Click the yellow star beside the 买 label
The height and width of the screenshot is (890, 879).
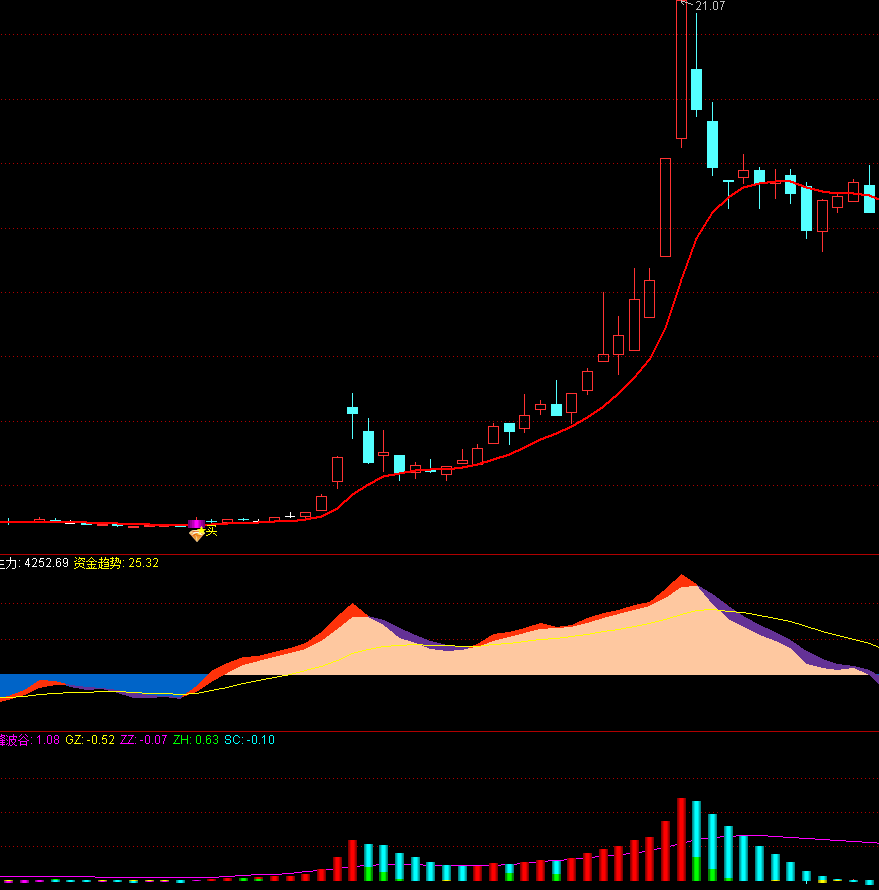pyautogui.click(x=201, y=530)
